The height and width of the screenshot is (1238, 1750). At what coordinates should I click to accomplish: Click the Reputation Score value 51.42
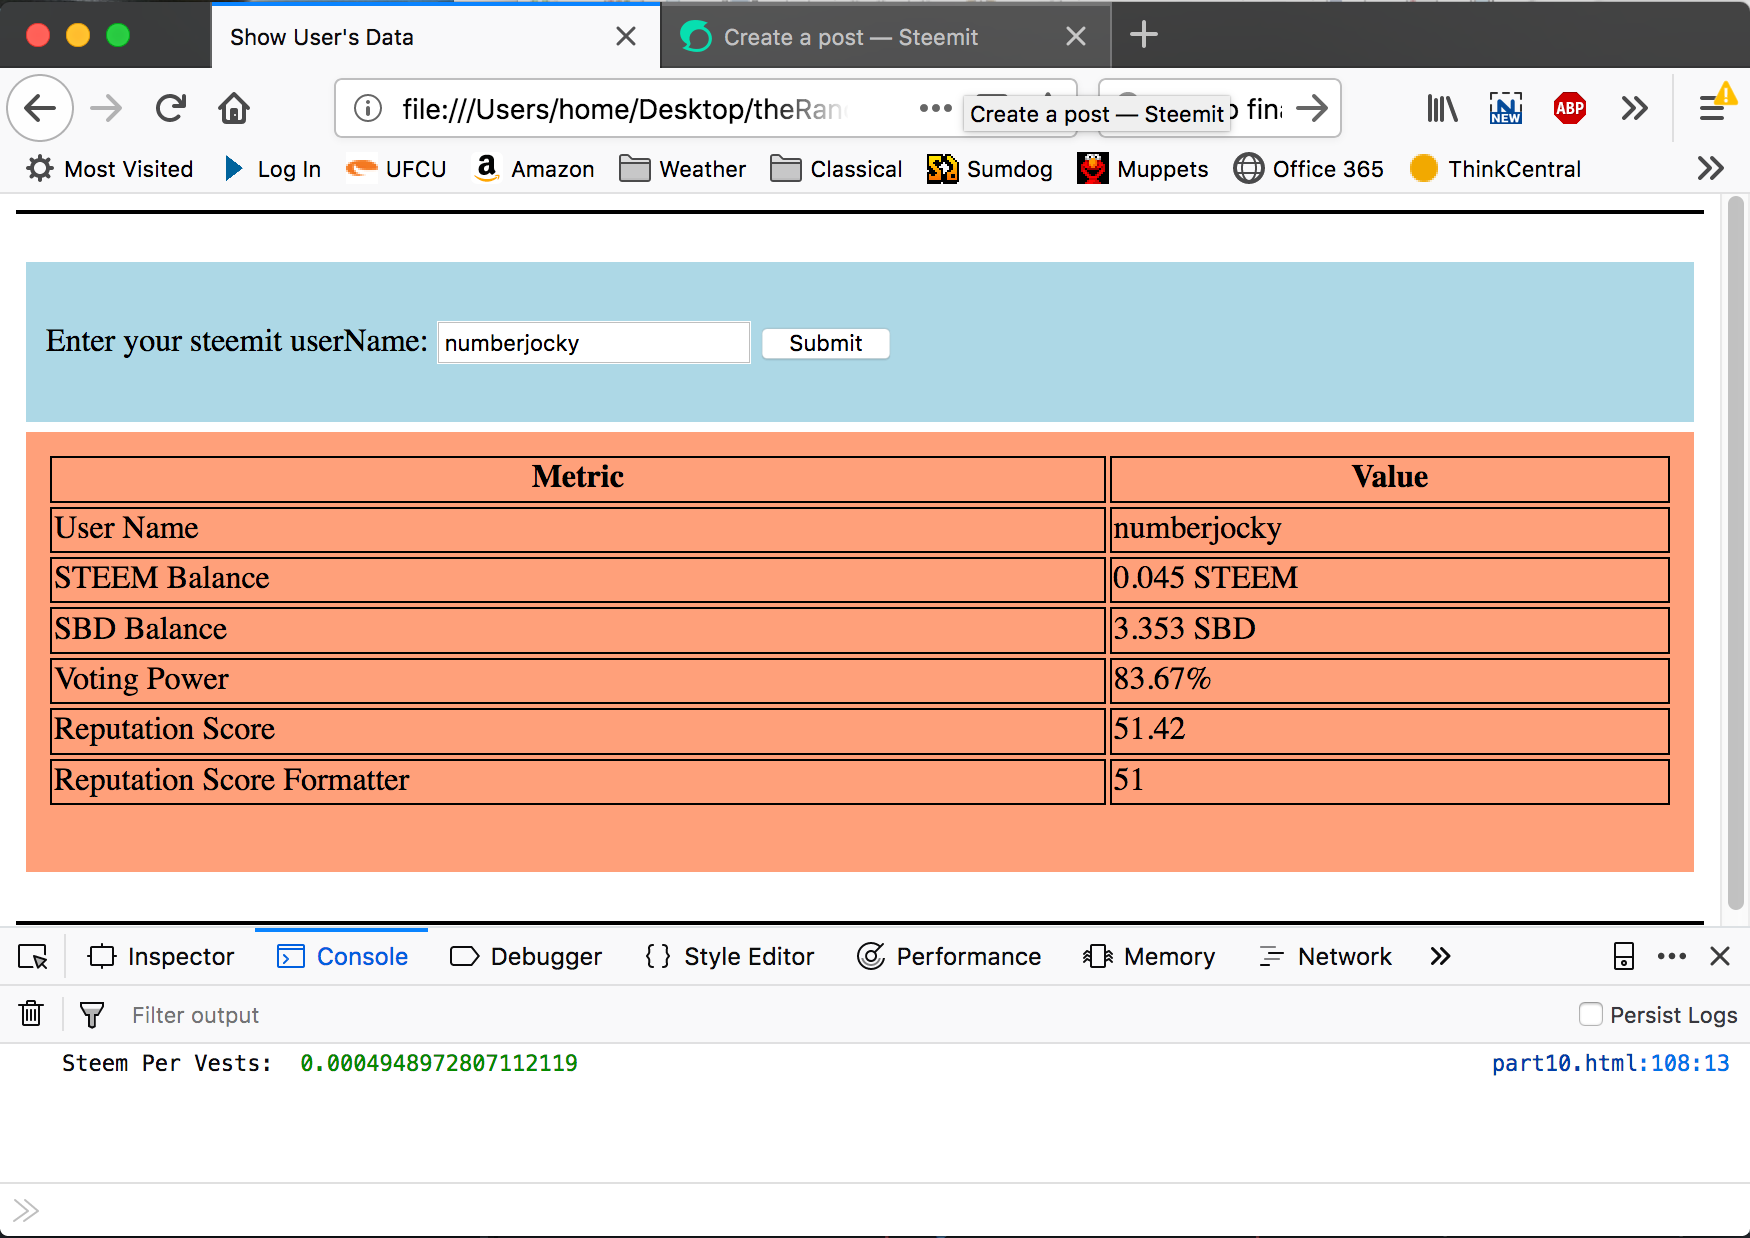(x=1149, y=729)
